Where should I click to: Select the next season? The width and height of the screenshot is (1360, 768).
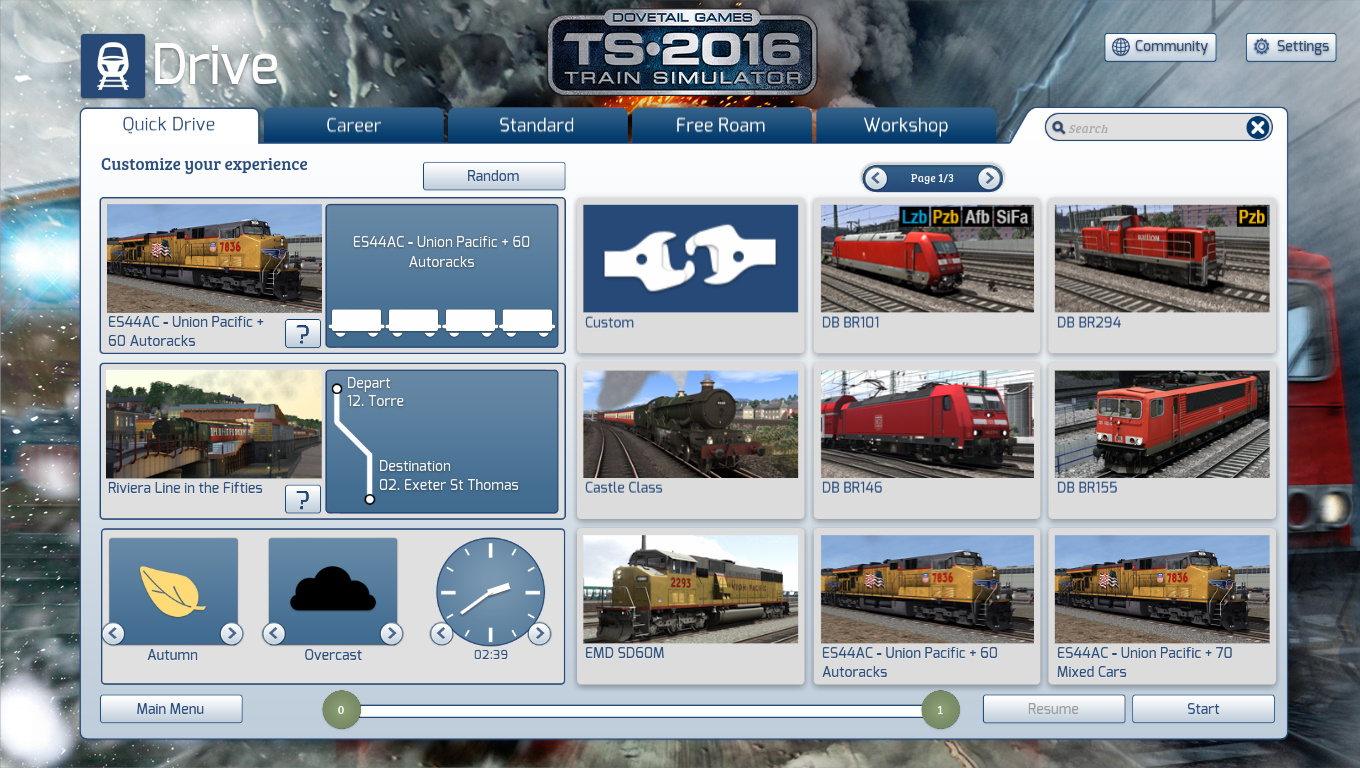click(231, 633)
